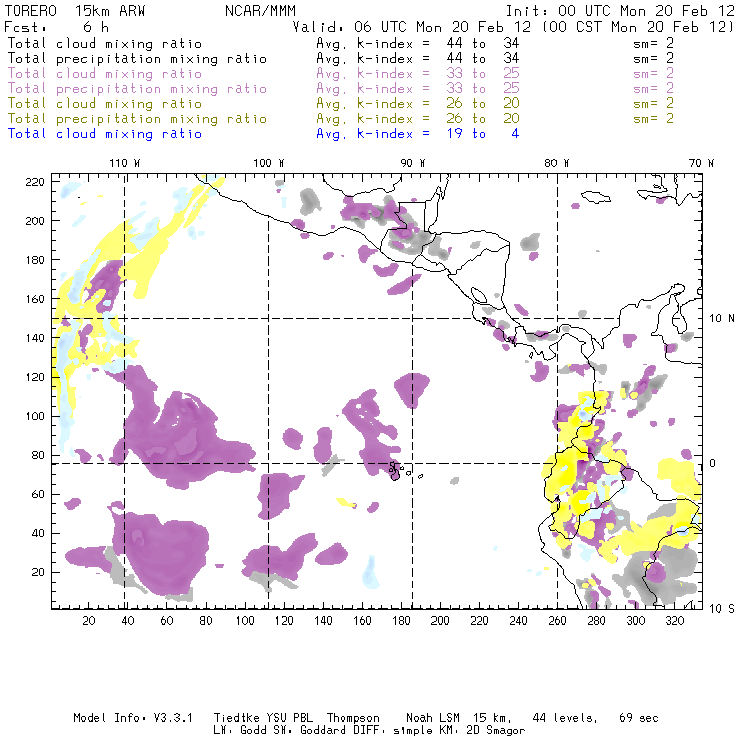Select the "140" tick on the vertical axis
Viewport: 740px width, 740px height.
(x=35, y=338)
